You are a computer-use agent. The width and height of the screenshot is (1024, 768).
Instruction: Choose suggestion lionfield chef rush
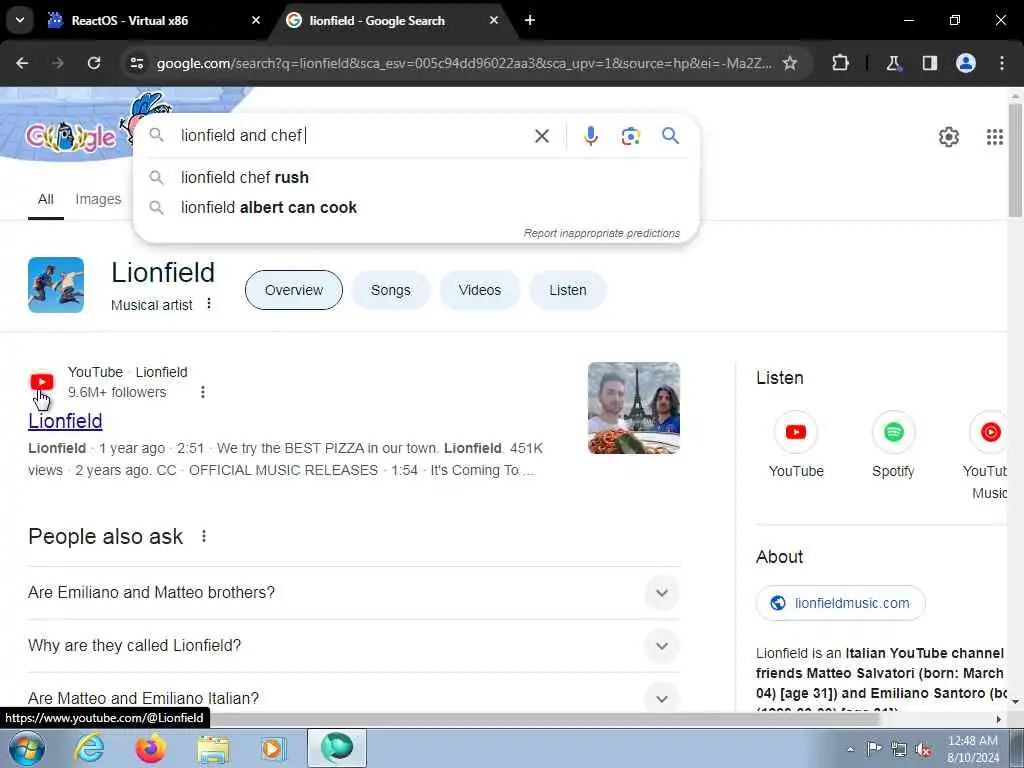(416, 177)
